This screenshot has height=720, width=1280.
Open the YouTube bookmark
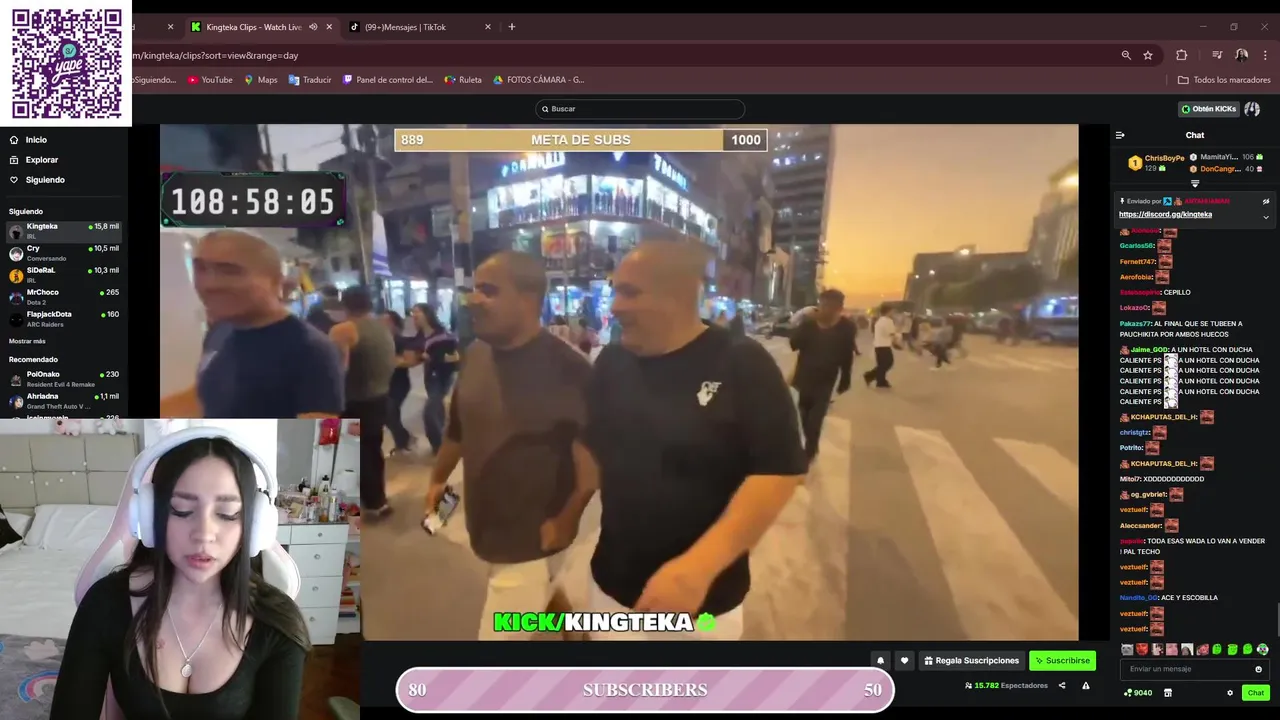[x=210, y=80]
